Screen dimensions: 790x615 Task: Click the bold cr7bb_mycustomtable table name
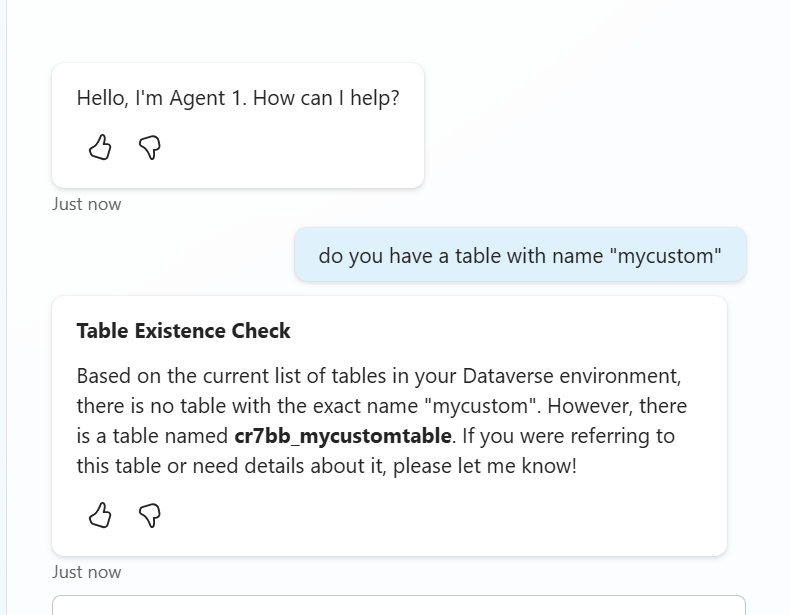[x=342, y=436]
